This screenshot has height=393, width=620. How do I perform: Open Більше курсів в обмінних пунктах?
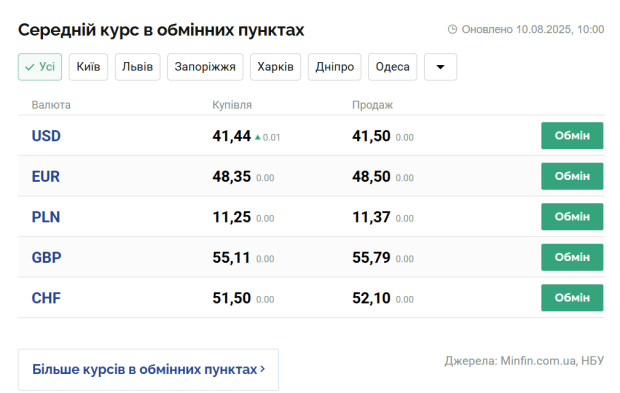(148, 370)
